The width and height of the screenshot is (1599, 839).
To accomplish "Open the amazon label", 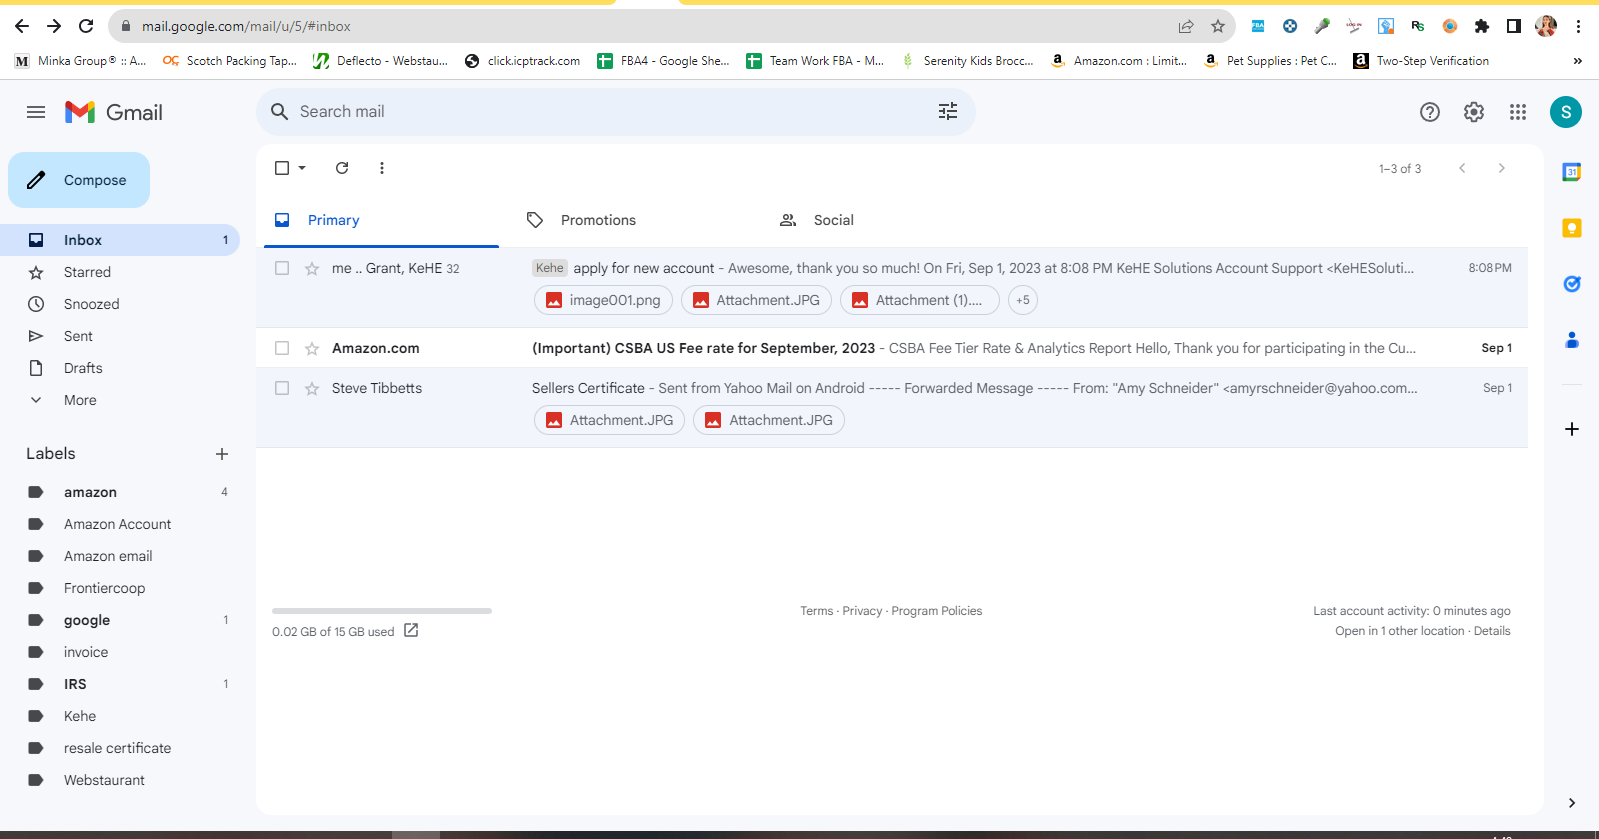I will pos(120,492).
